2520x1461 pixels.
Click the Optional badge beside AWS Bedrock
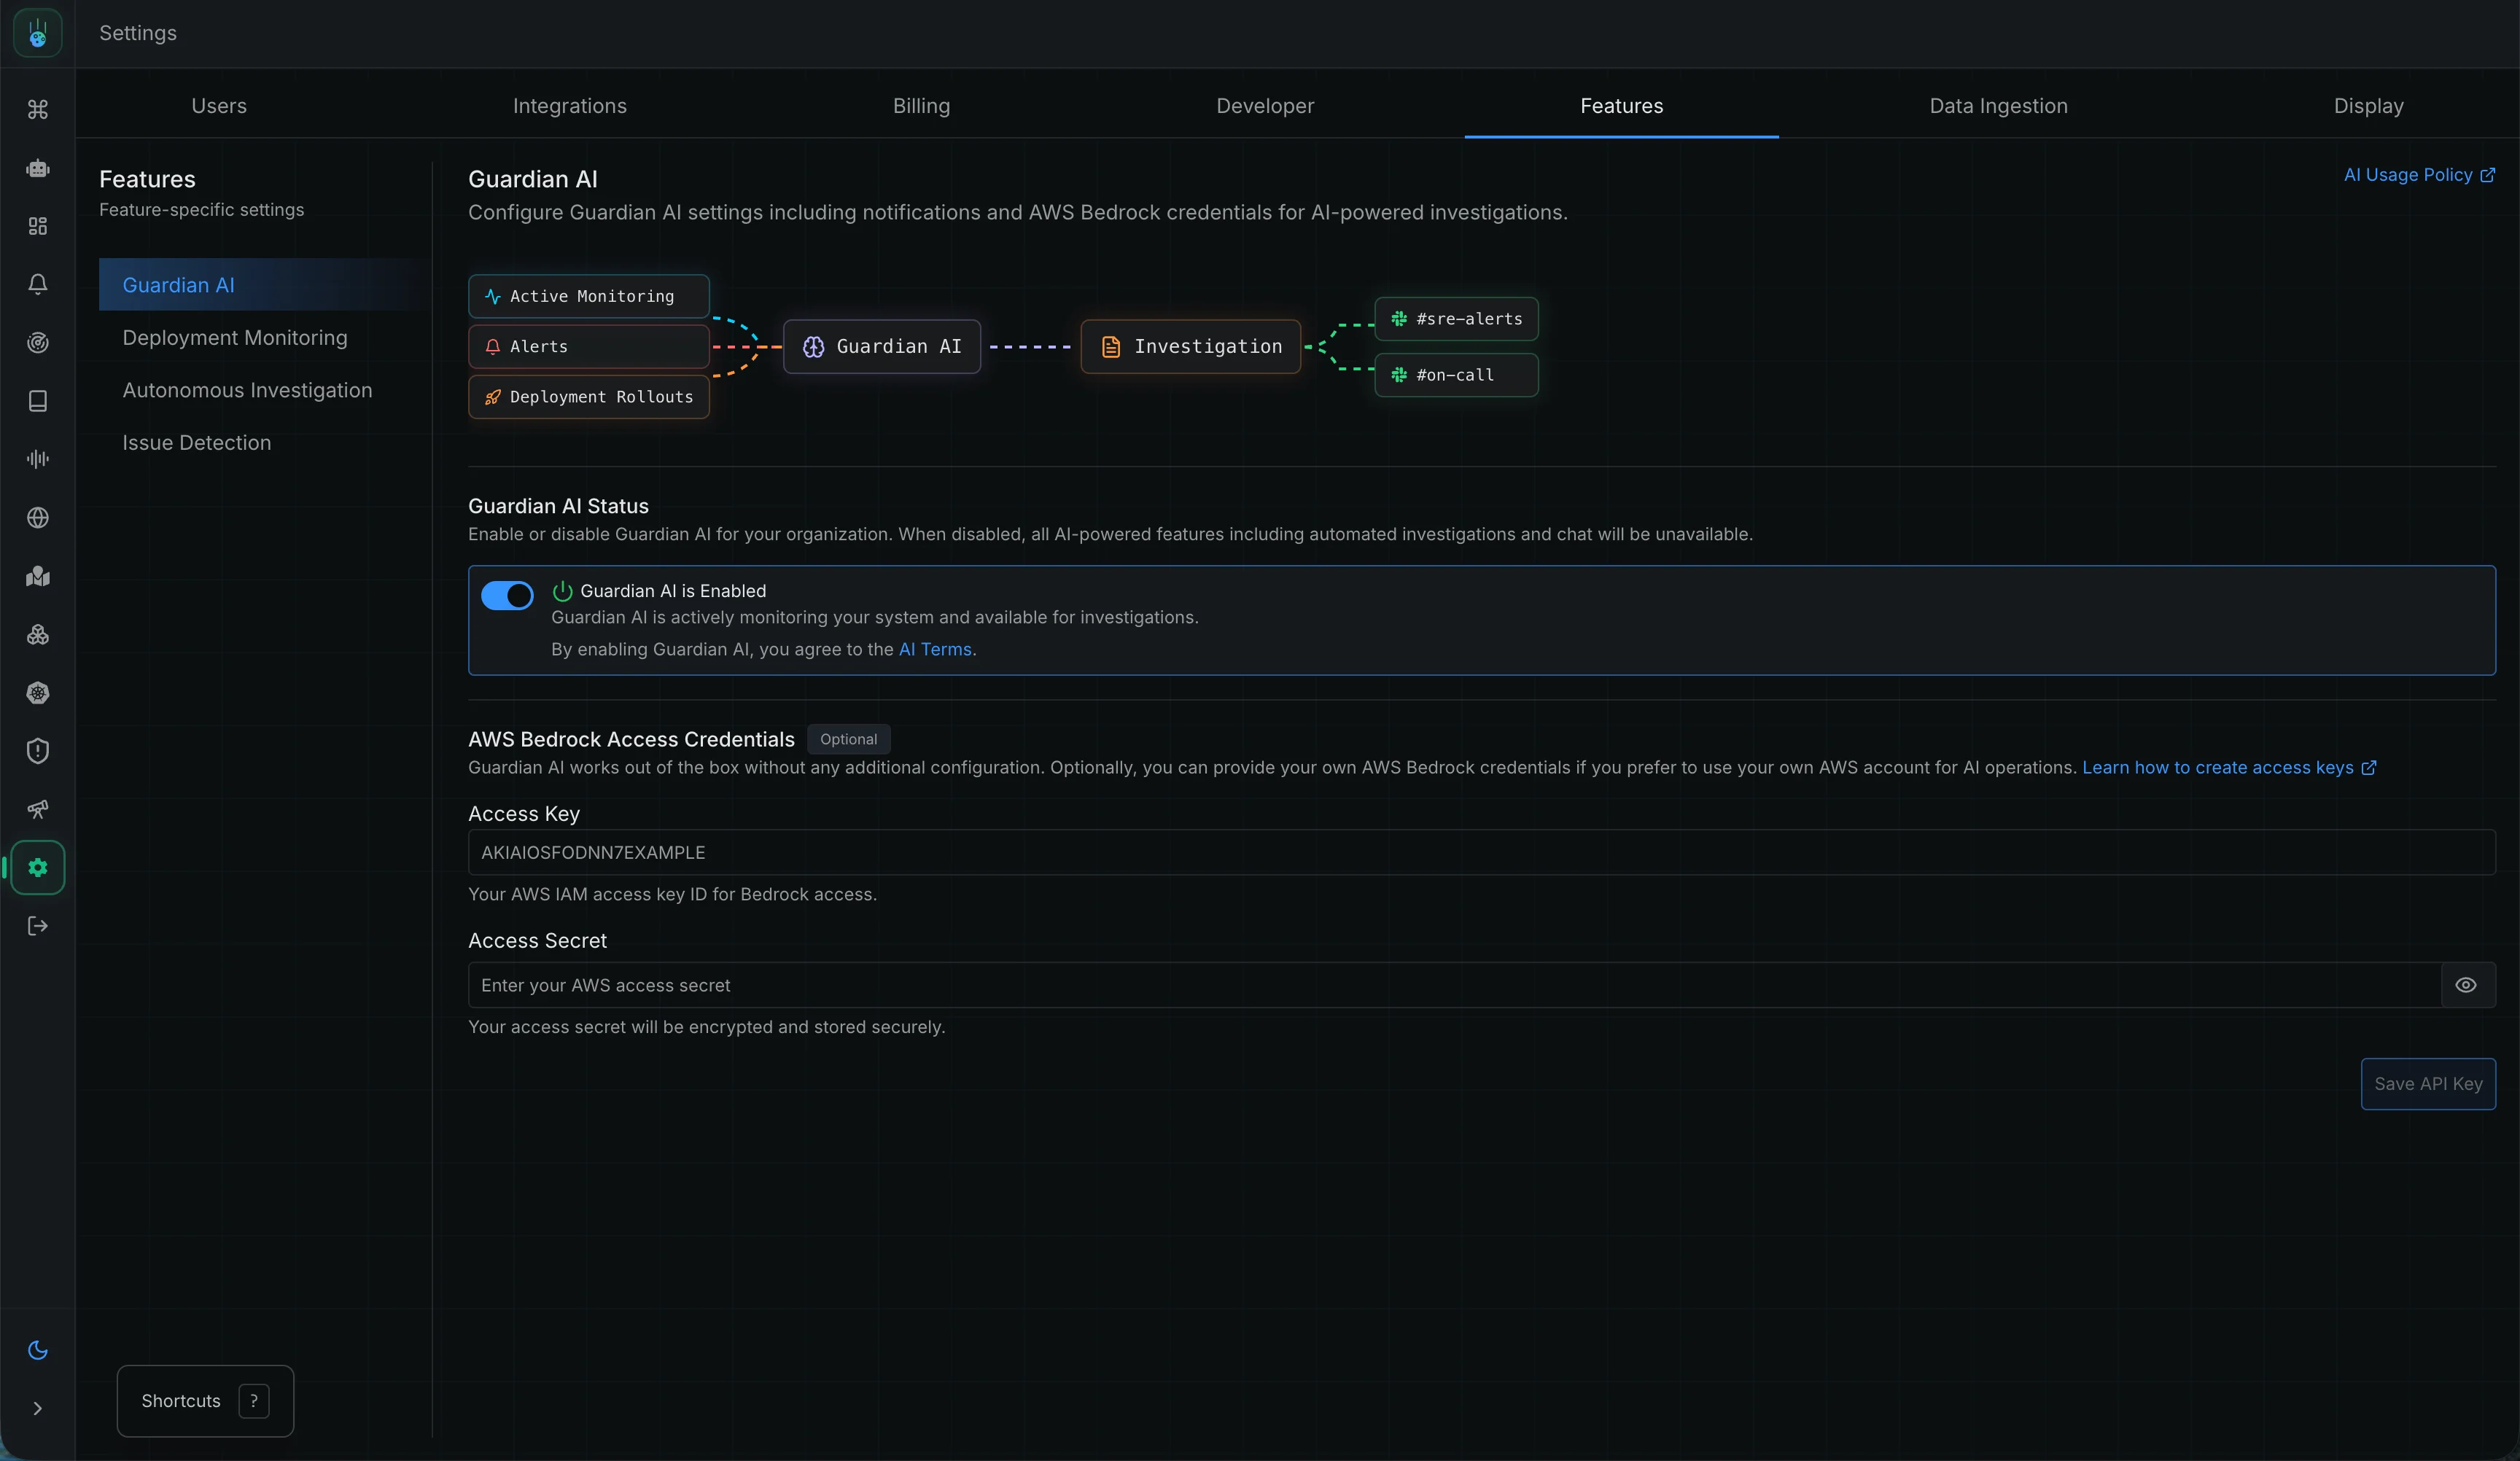tap(848, 739)
